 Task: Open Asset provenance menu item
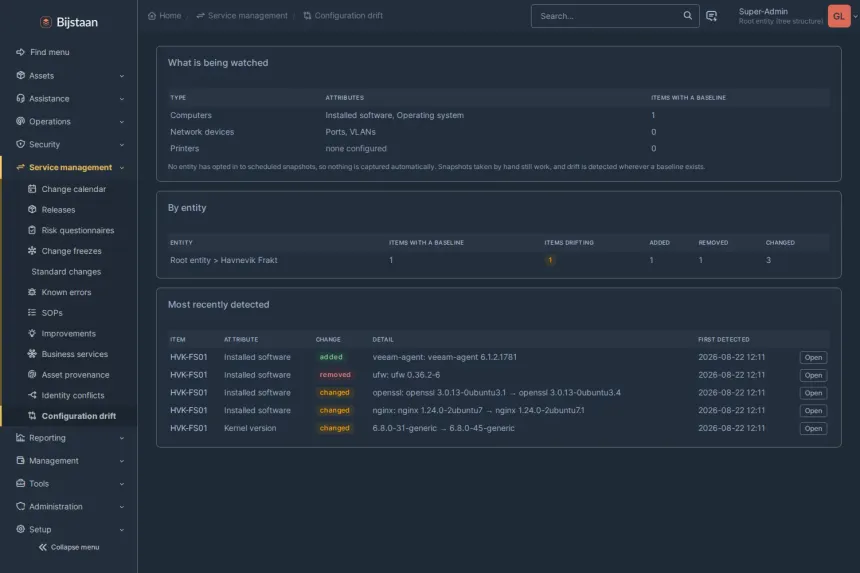click(75, 375)
